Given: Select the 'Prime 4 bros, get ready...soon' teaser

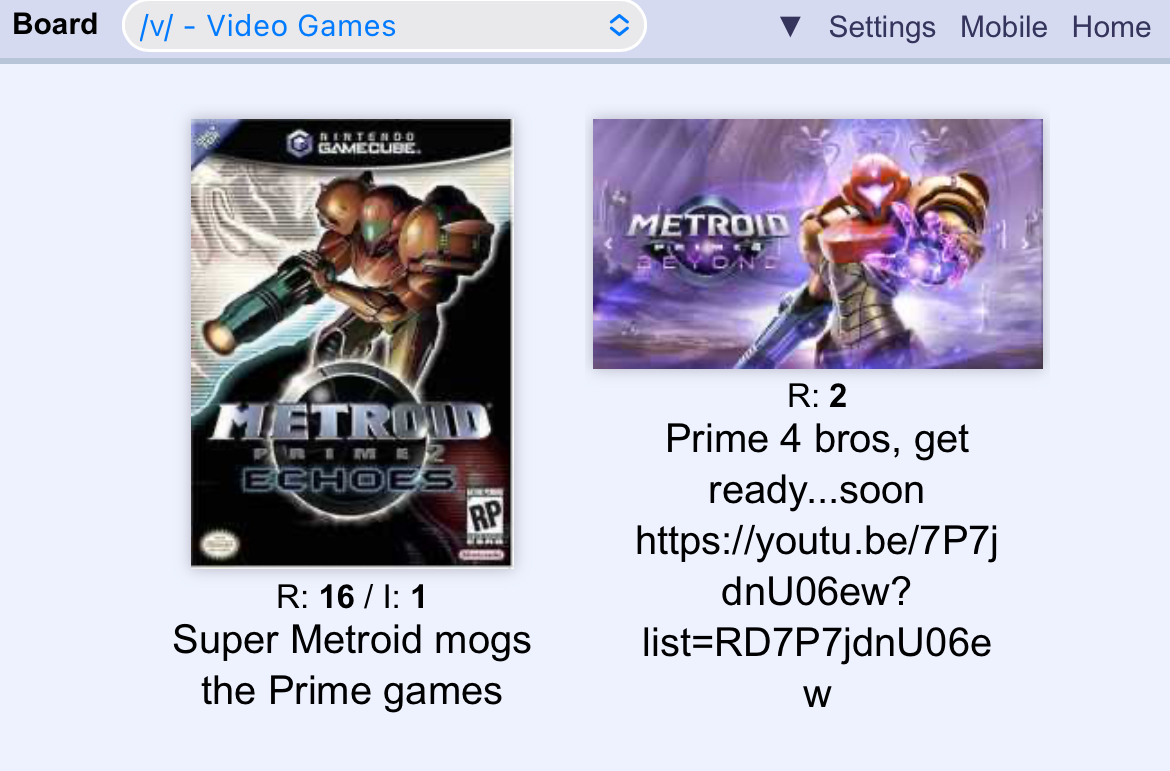Looking at the screenshot, I should [x=817, y=464].
